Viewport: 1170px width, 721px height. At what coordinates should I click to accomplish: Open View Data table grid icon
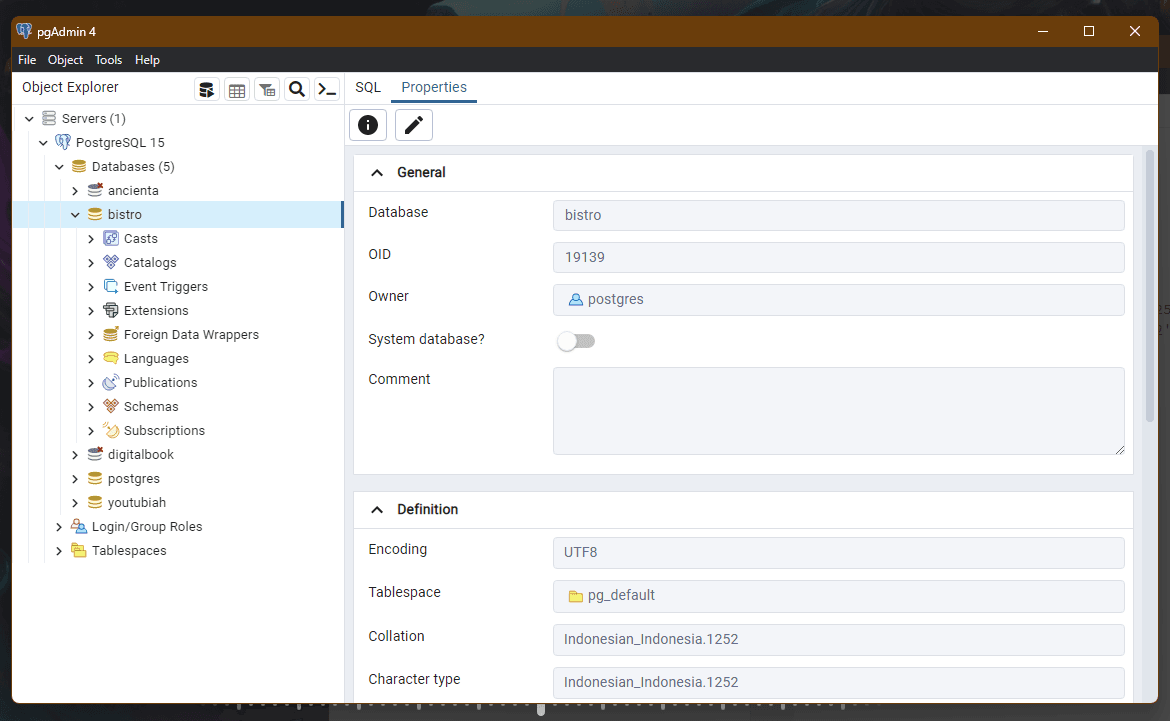tap(237, 90)
